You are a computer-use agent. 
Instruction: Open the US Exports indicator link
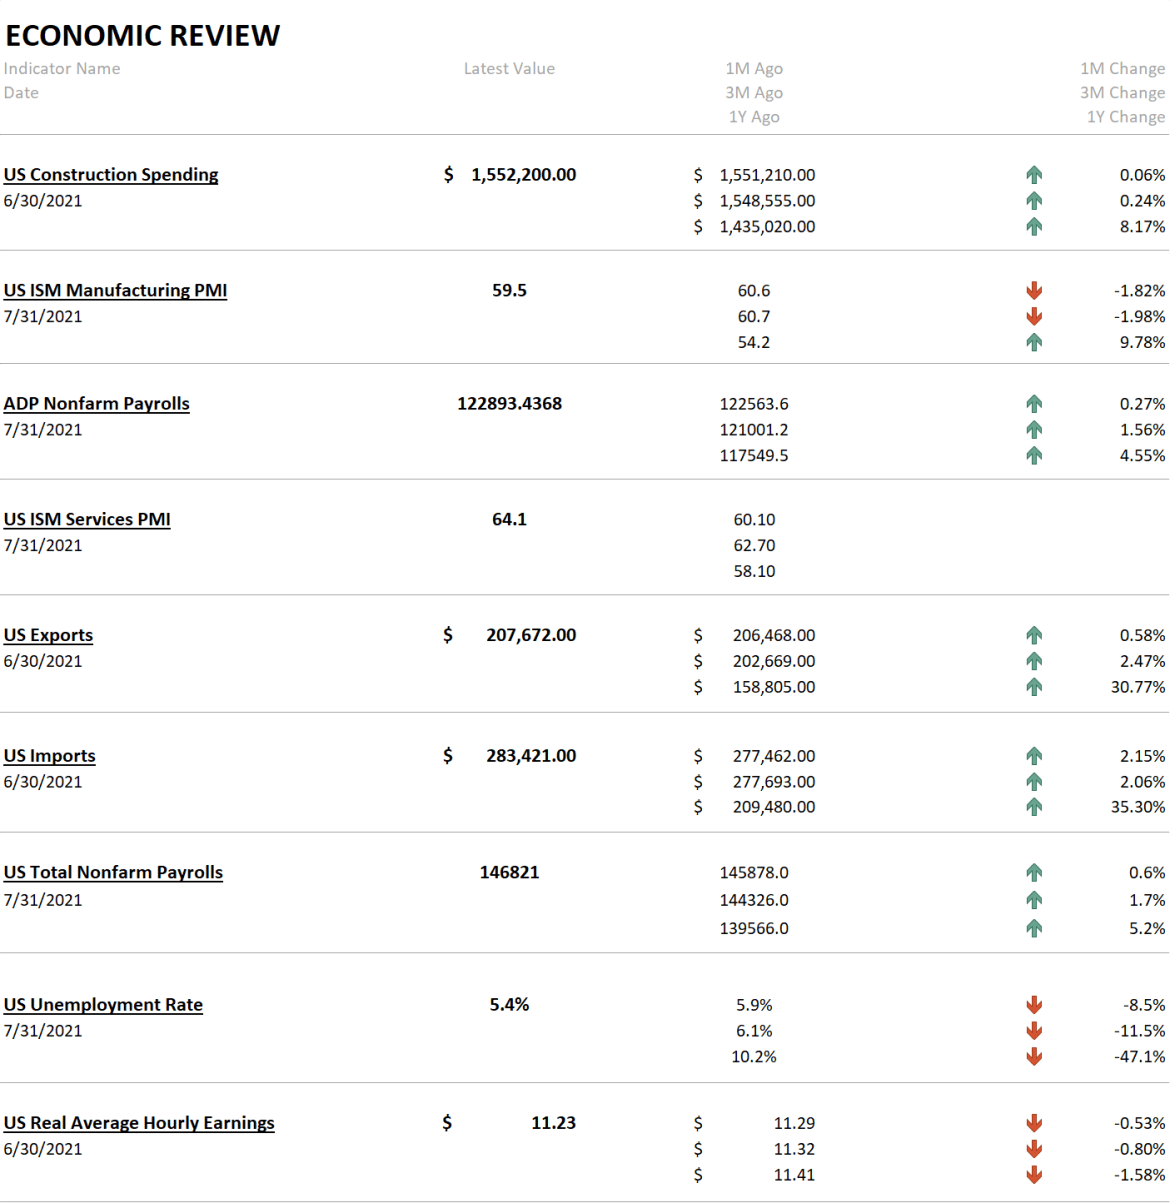[48, 636]
